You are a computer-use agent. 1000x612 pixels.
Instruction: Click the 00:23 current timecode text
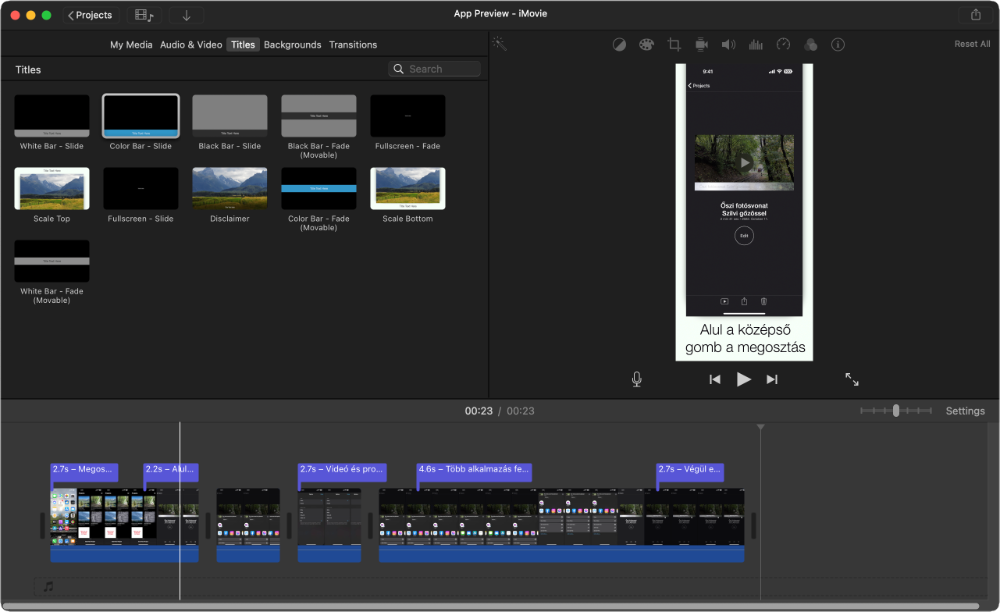tap(478, 411)
